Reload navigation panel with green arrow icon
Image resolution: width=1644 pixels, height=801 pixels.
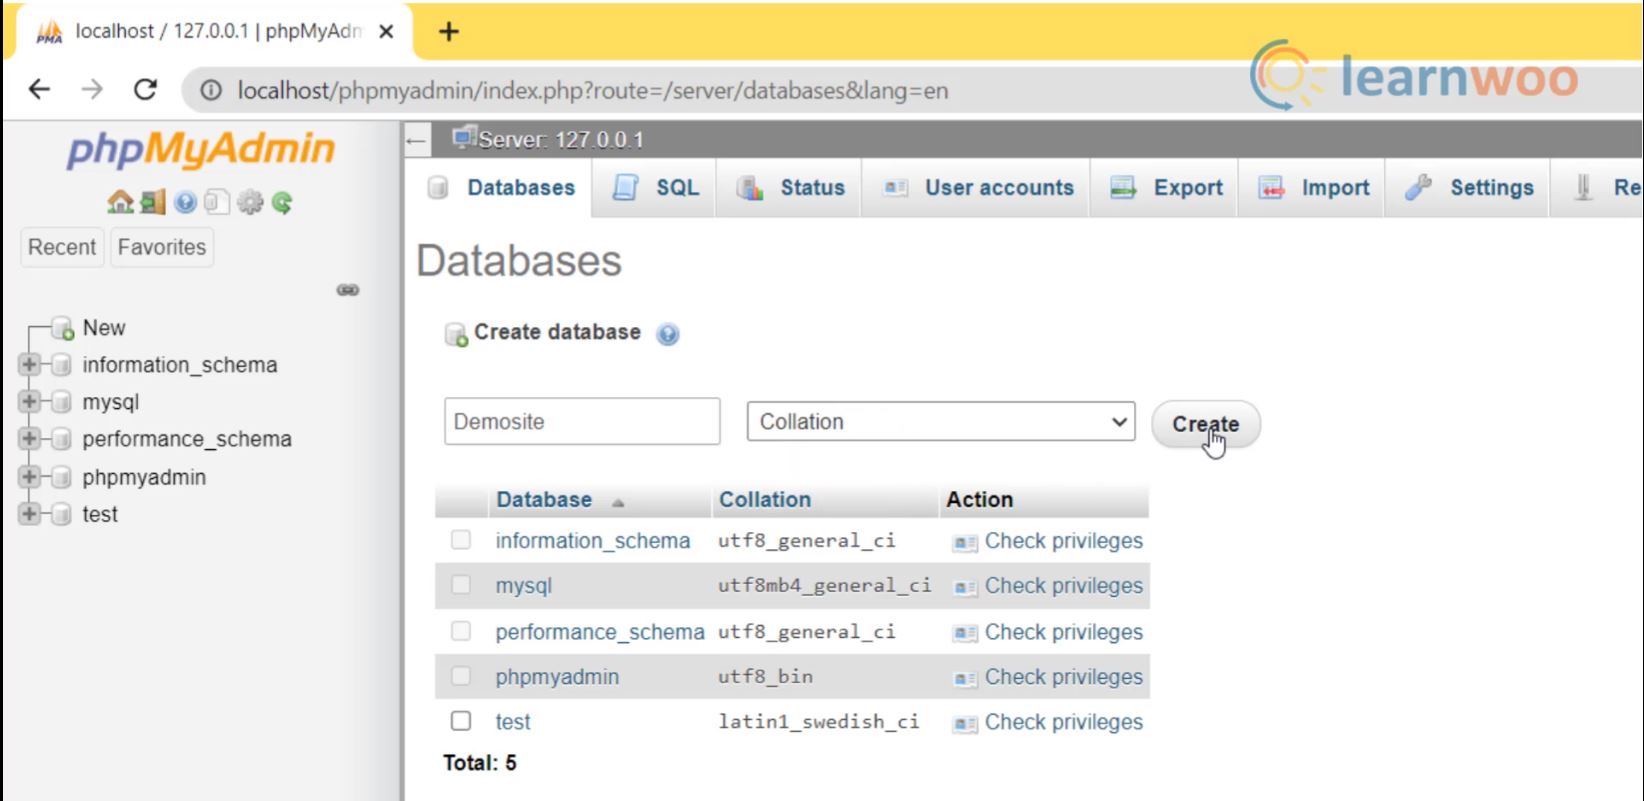point(282,203)
